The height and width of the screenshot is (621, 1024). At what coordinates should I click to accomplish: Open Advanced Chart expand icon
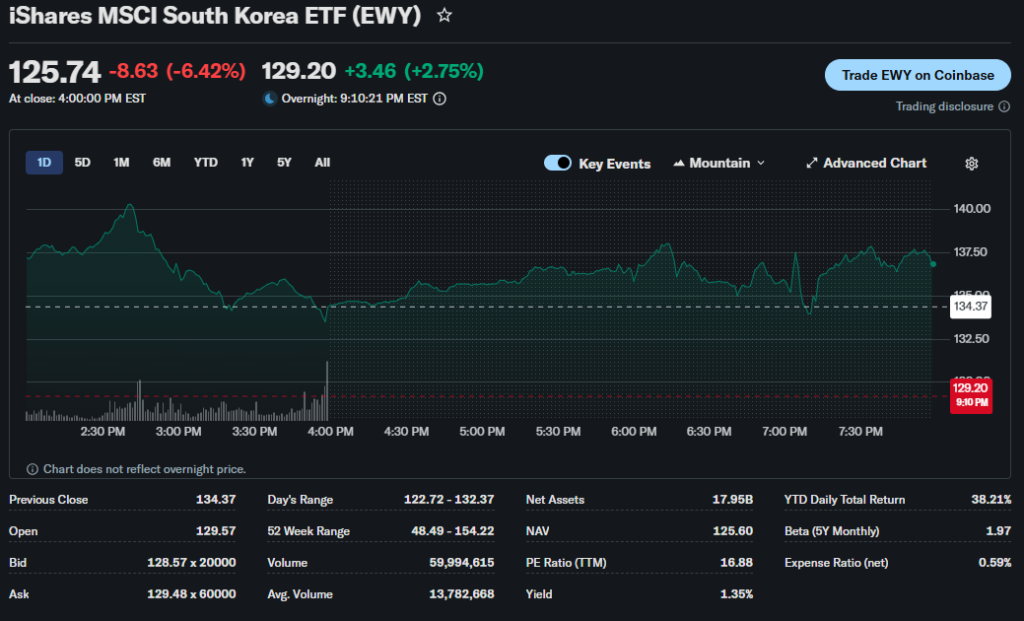(812, 163)
